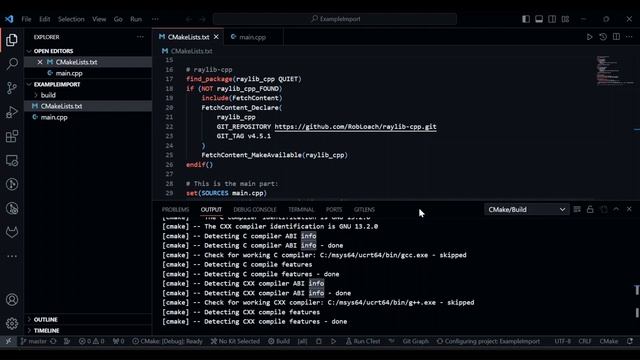The image size is (640, 360).
Task: Click the ExampleImport search command center
Action: point(335,19)
